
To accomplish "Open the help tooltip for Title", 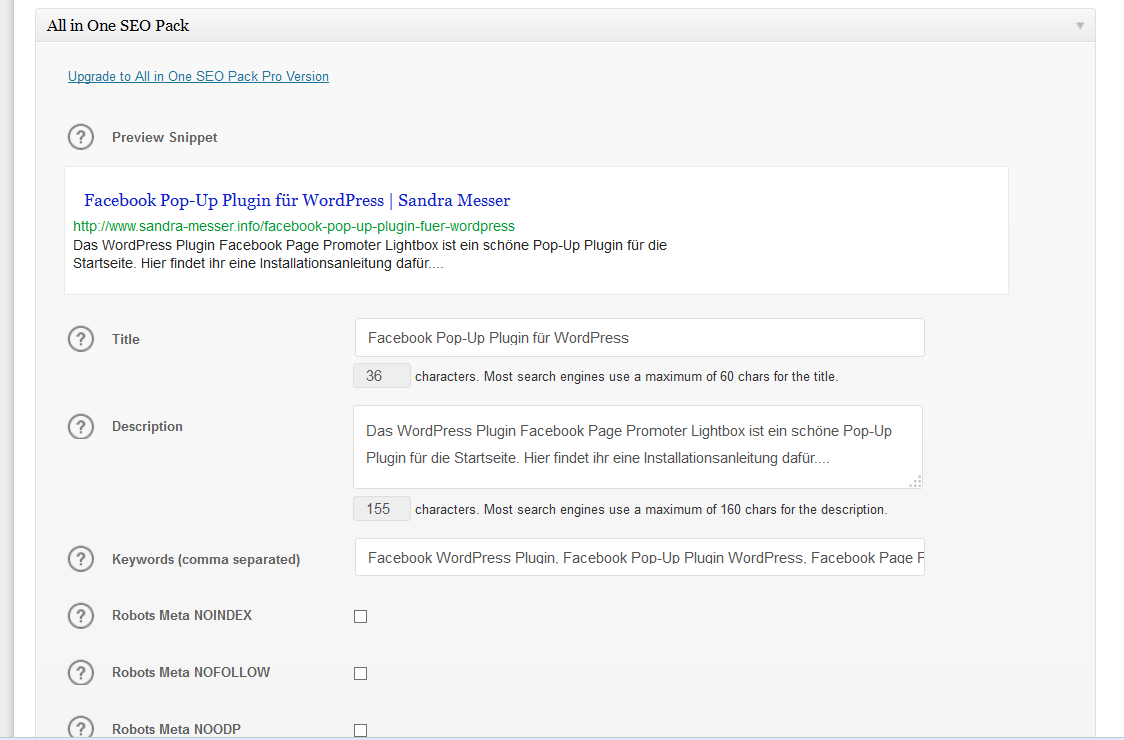I will pos(80,339).
